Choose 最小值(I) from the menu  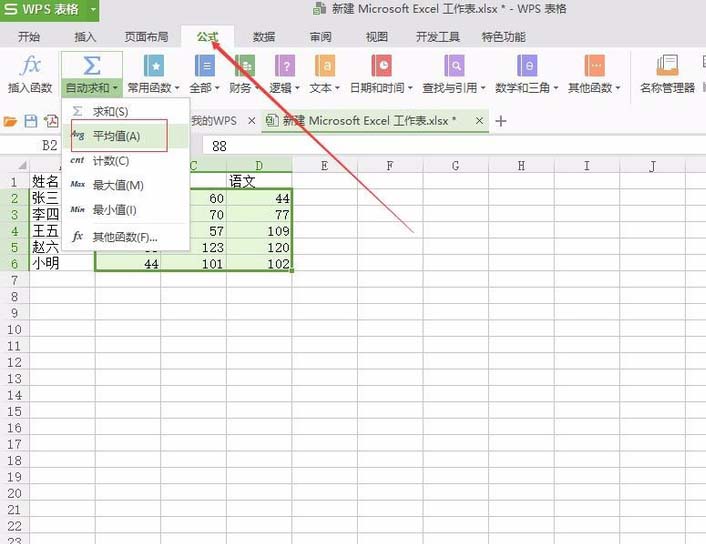click(x=125, y=210)
